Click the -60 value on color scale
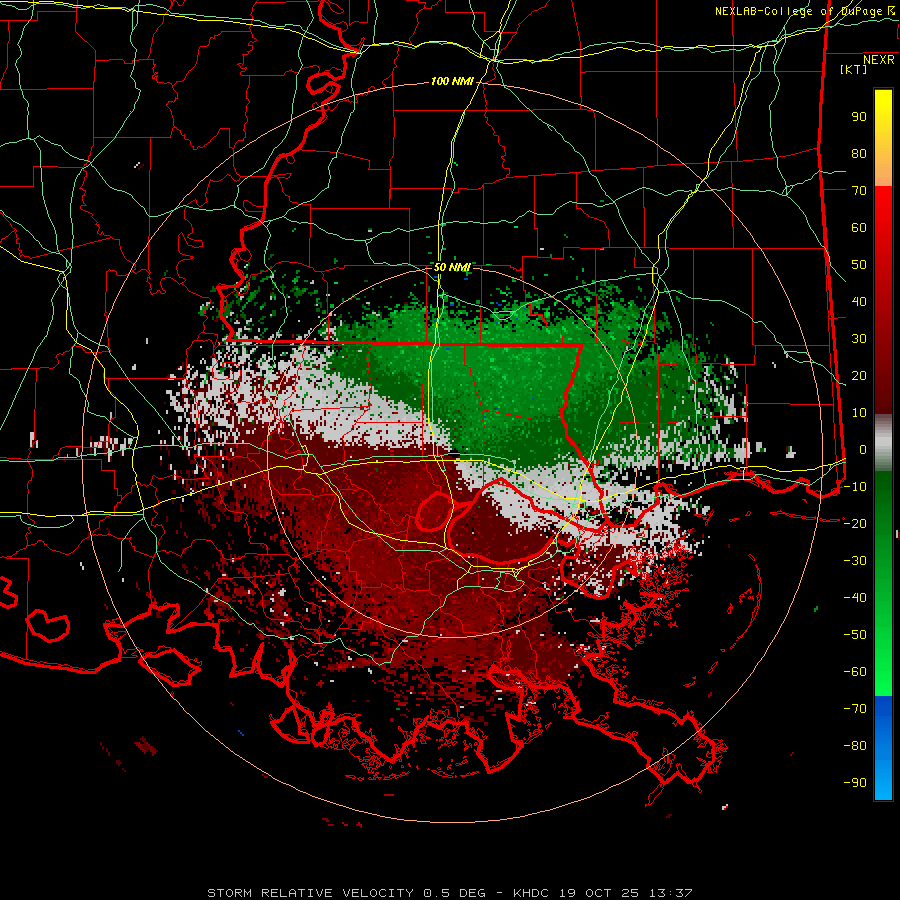The height and width of the screenshot is (900, 900). click(x=855, y=672)
